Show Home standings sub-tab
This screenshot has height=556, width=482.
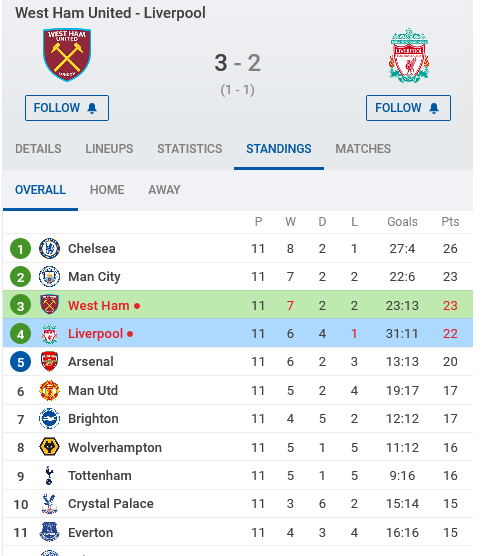(x=107, y=190)
